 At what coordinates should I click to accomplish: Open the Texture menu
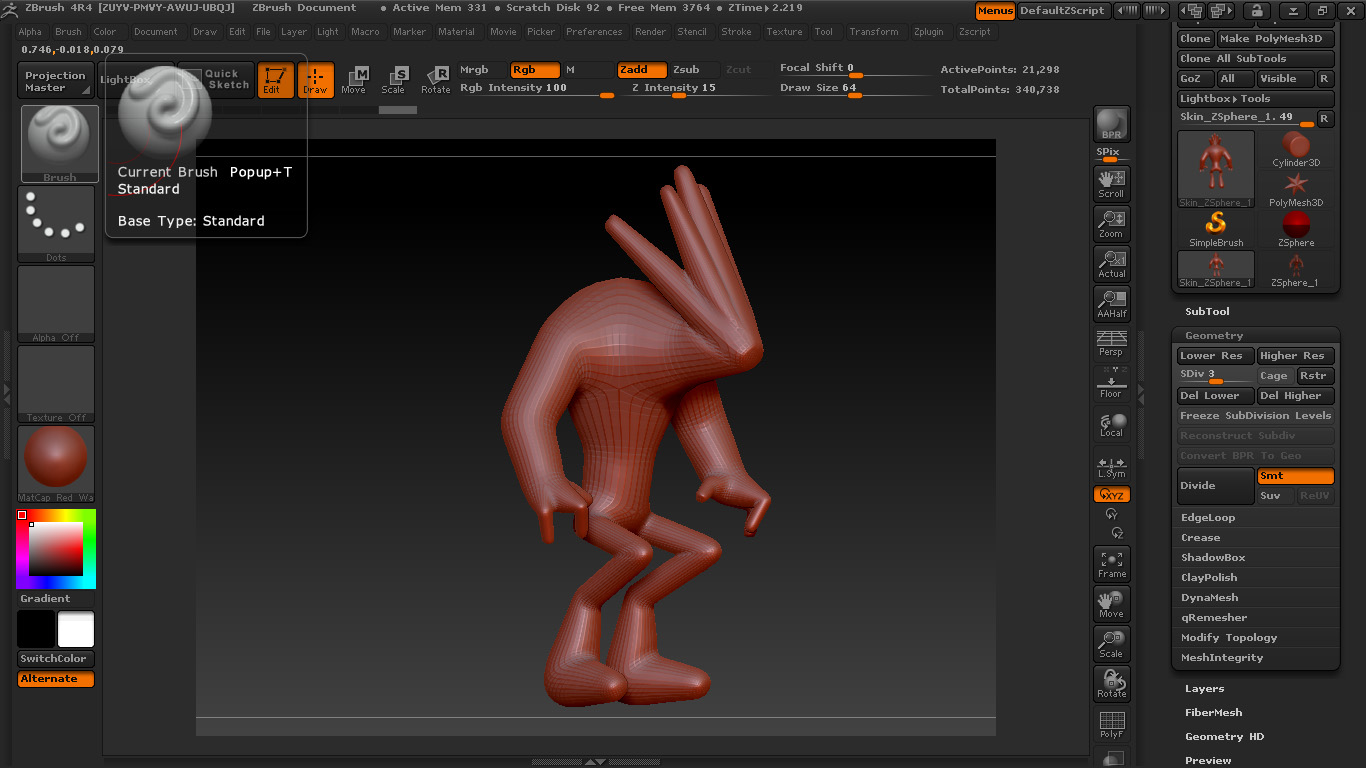(784, 32)
